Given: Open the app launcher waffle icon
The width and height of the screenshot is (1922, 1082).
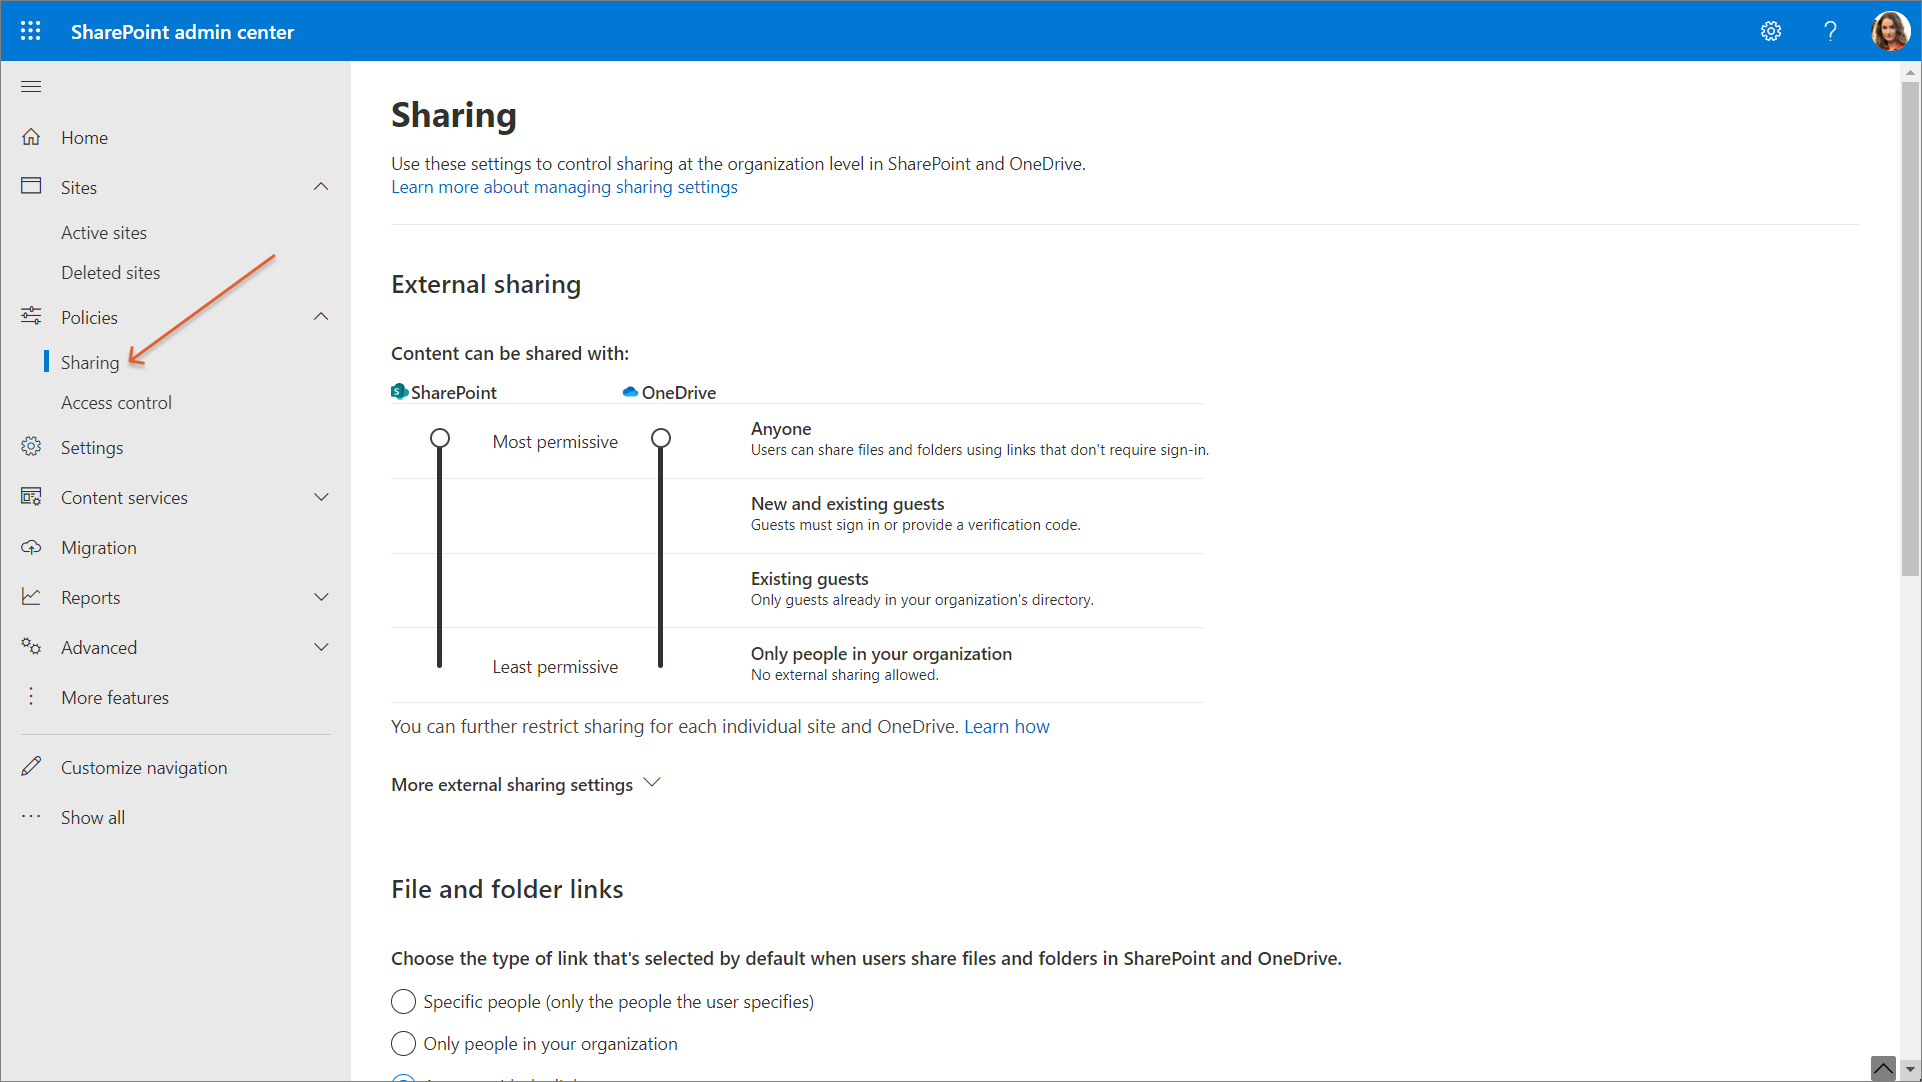Looking at the screenshot, I should click(31, 31).
